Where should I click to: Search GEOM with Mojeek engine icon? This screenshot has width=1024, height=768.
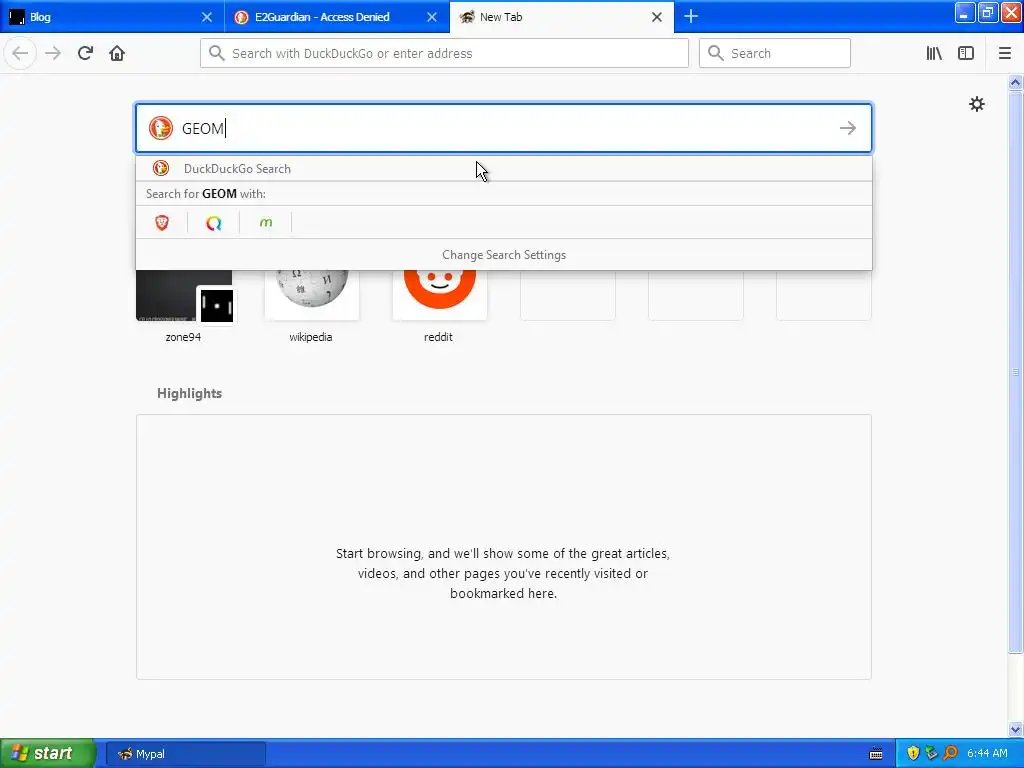coord(265,223)
